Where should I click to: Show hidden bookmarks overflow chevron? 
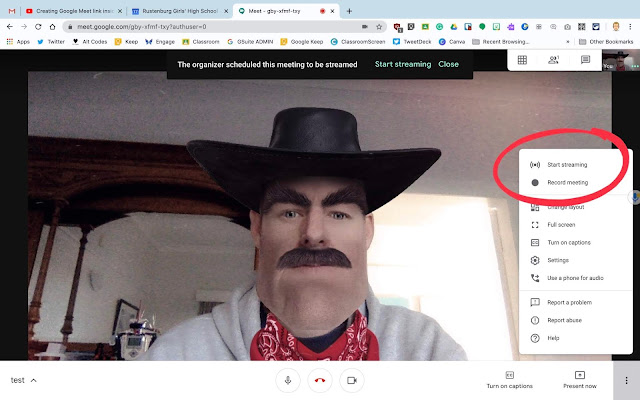tap(568, 42)
